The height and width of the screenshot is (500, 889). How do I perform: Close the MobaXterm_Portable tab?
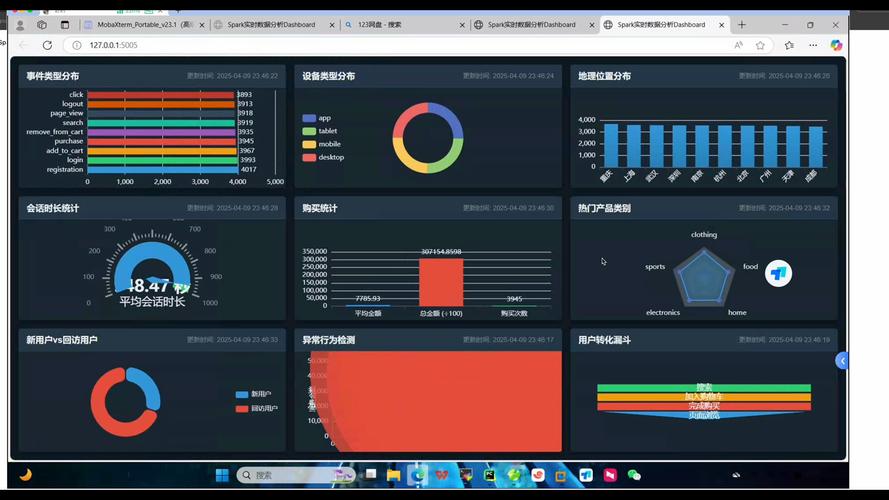point(202,25)
